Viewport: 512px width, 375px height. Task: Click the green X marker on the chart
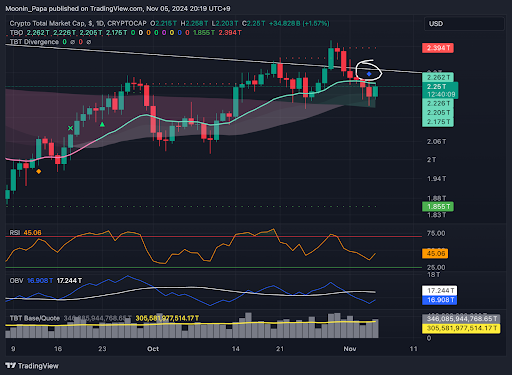pos(70,128)
